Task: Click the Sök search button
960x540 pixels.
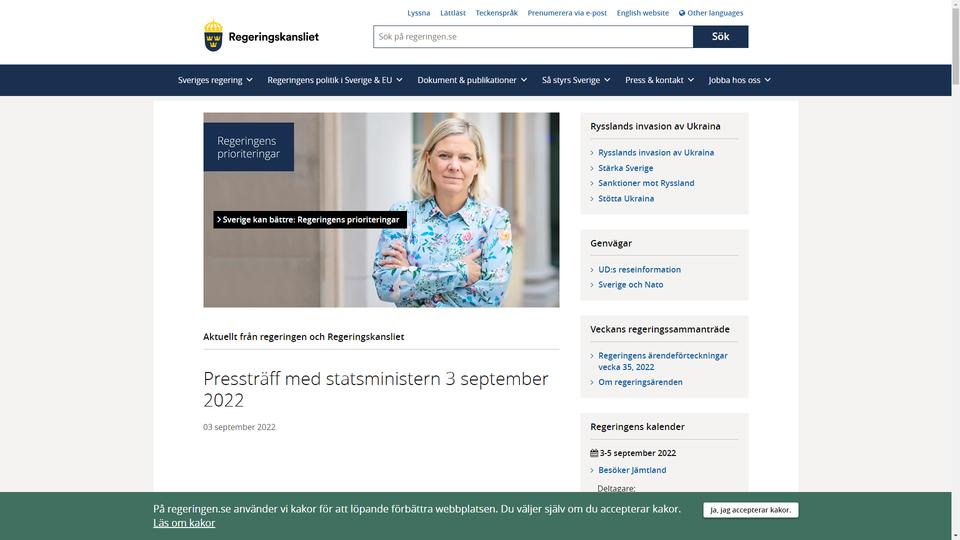Action: coord(721,37)
